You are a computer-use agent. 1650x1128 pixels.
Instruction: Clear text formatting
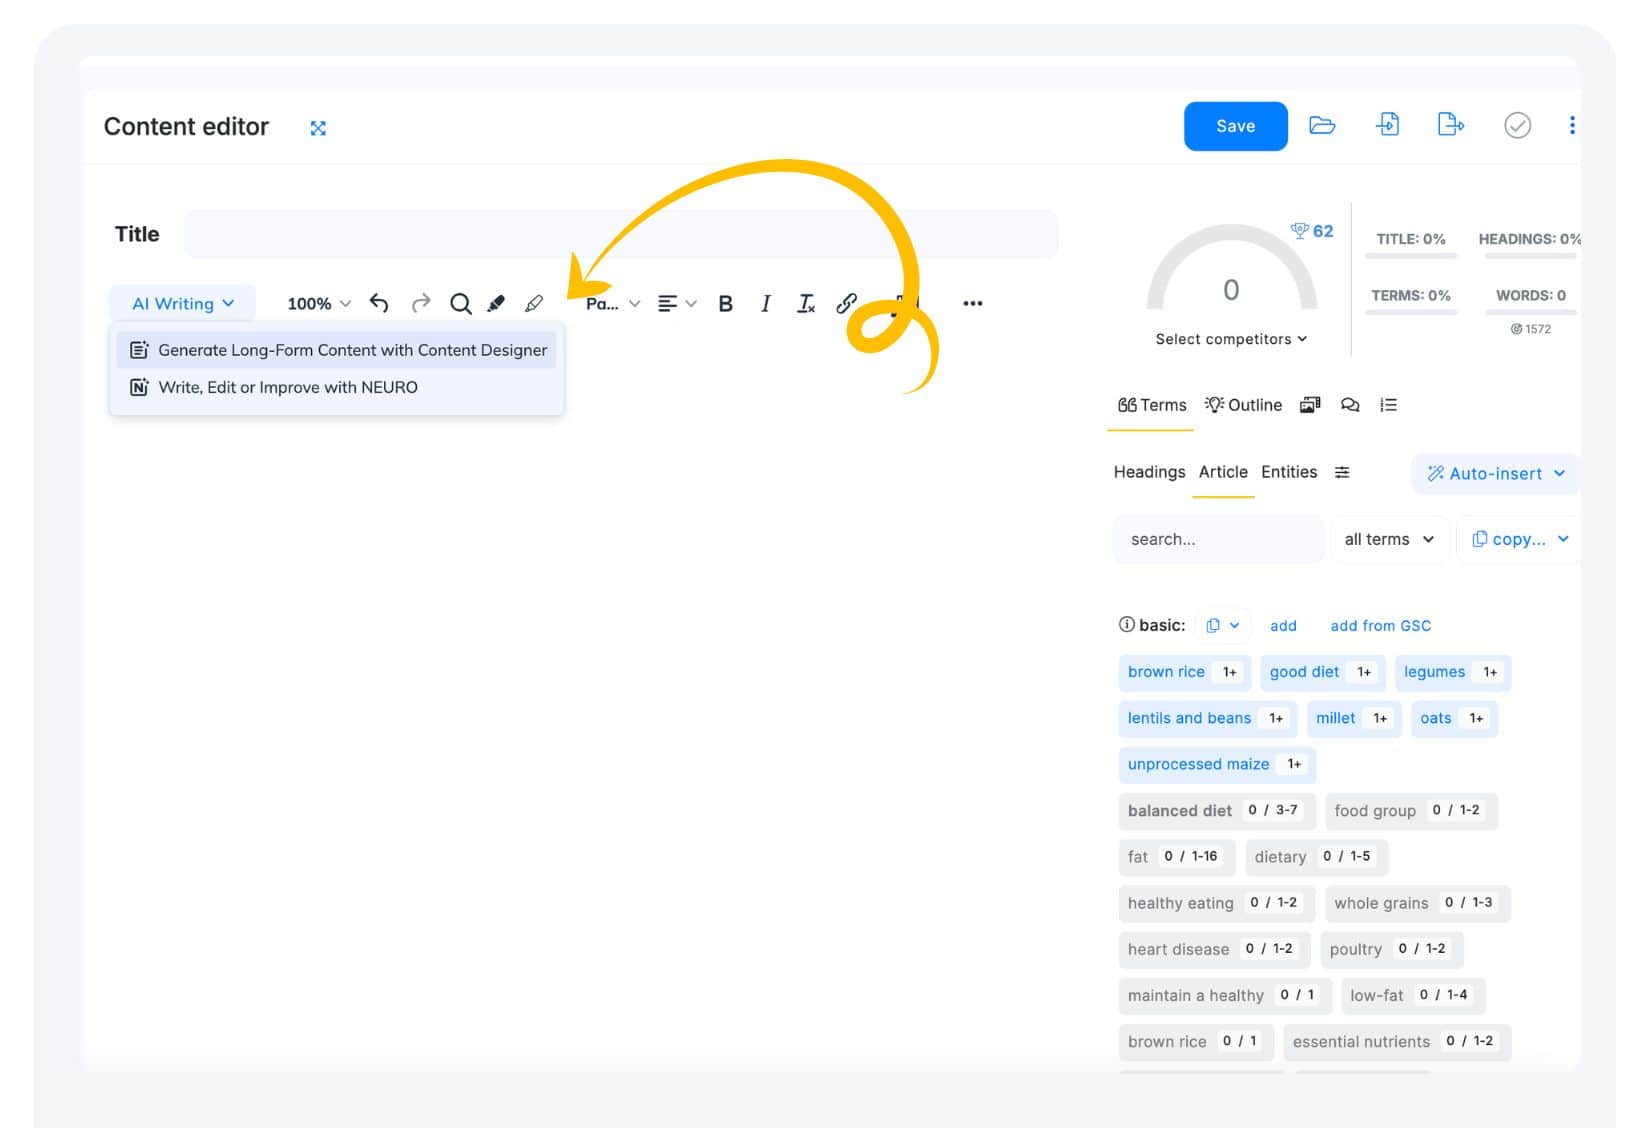coord(806,304)
